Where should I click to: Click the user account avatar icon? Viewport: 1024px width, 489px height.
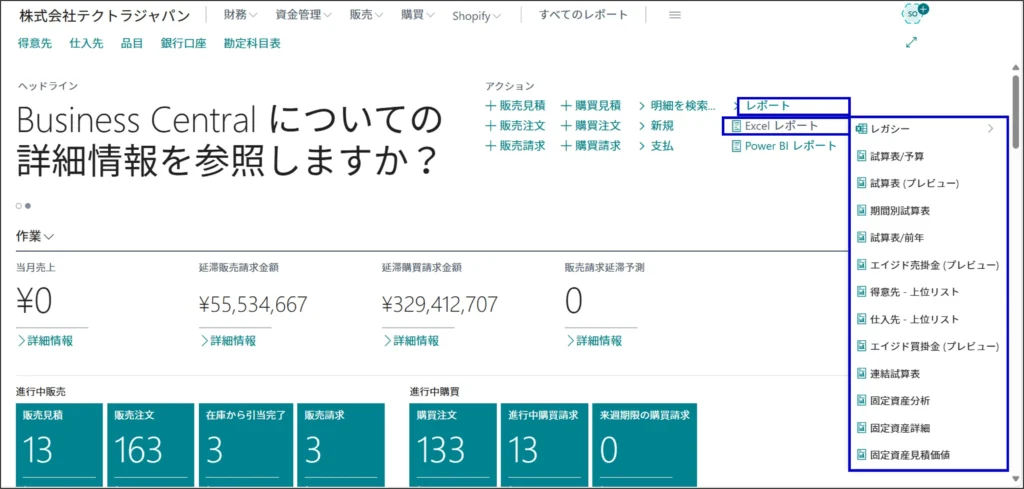[x=912, y=14]
